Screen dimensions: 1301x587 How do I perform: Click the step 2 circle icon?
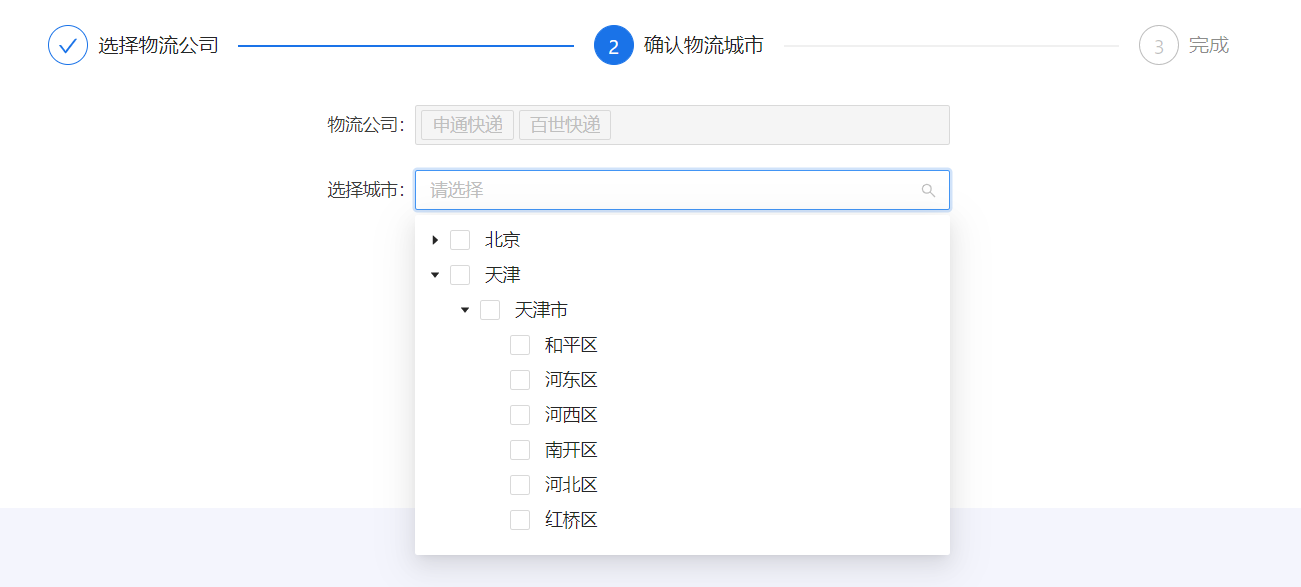click(614, 45)
